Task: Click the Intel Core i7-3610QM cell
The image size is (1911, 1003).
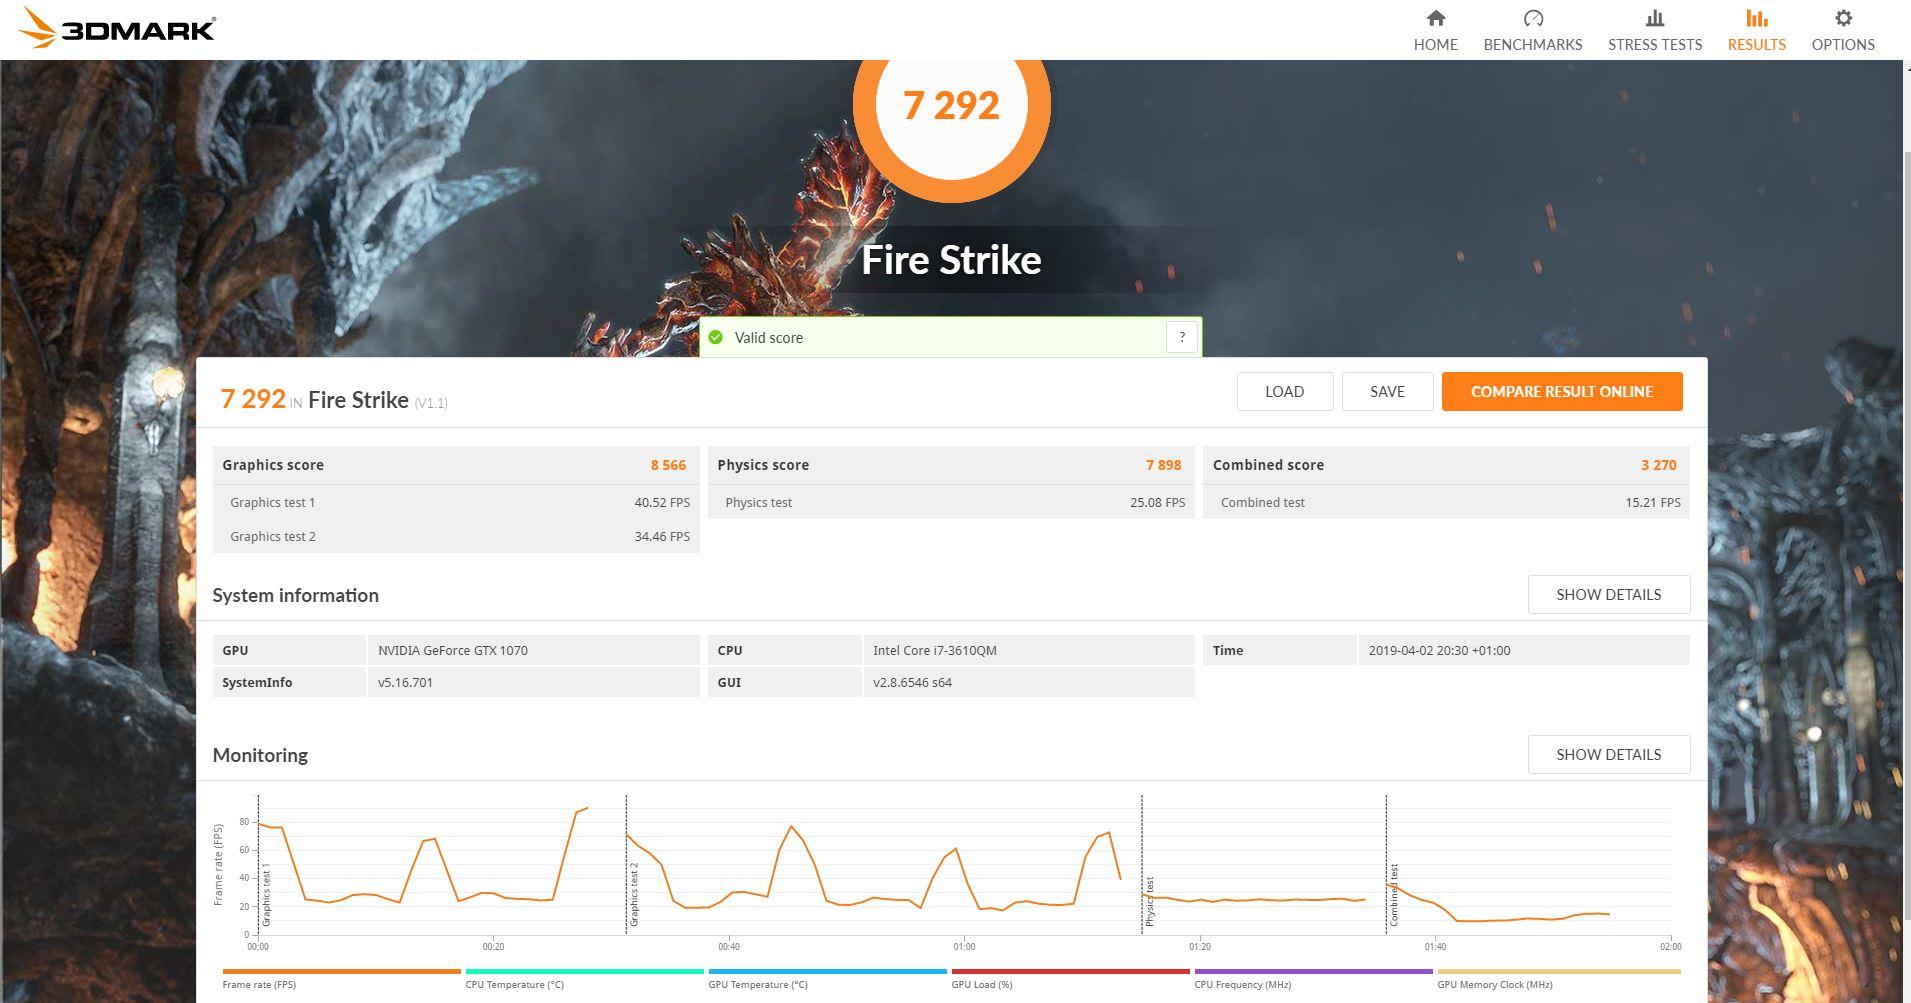Action: pyautogui.click(x=1028, y=650)
